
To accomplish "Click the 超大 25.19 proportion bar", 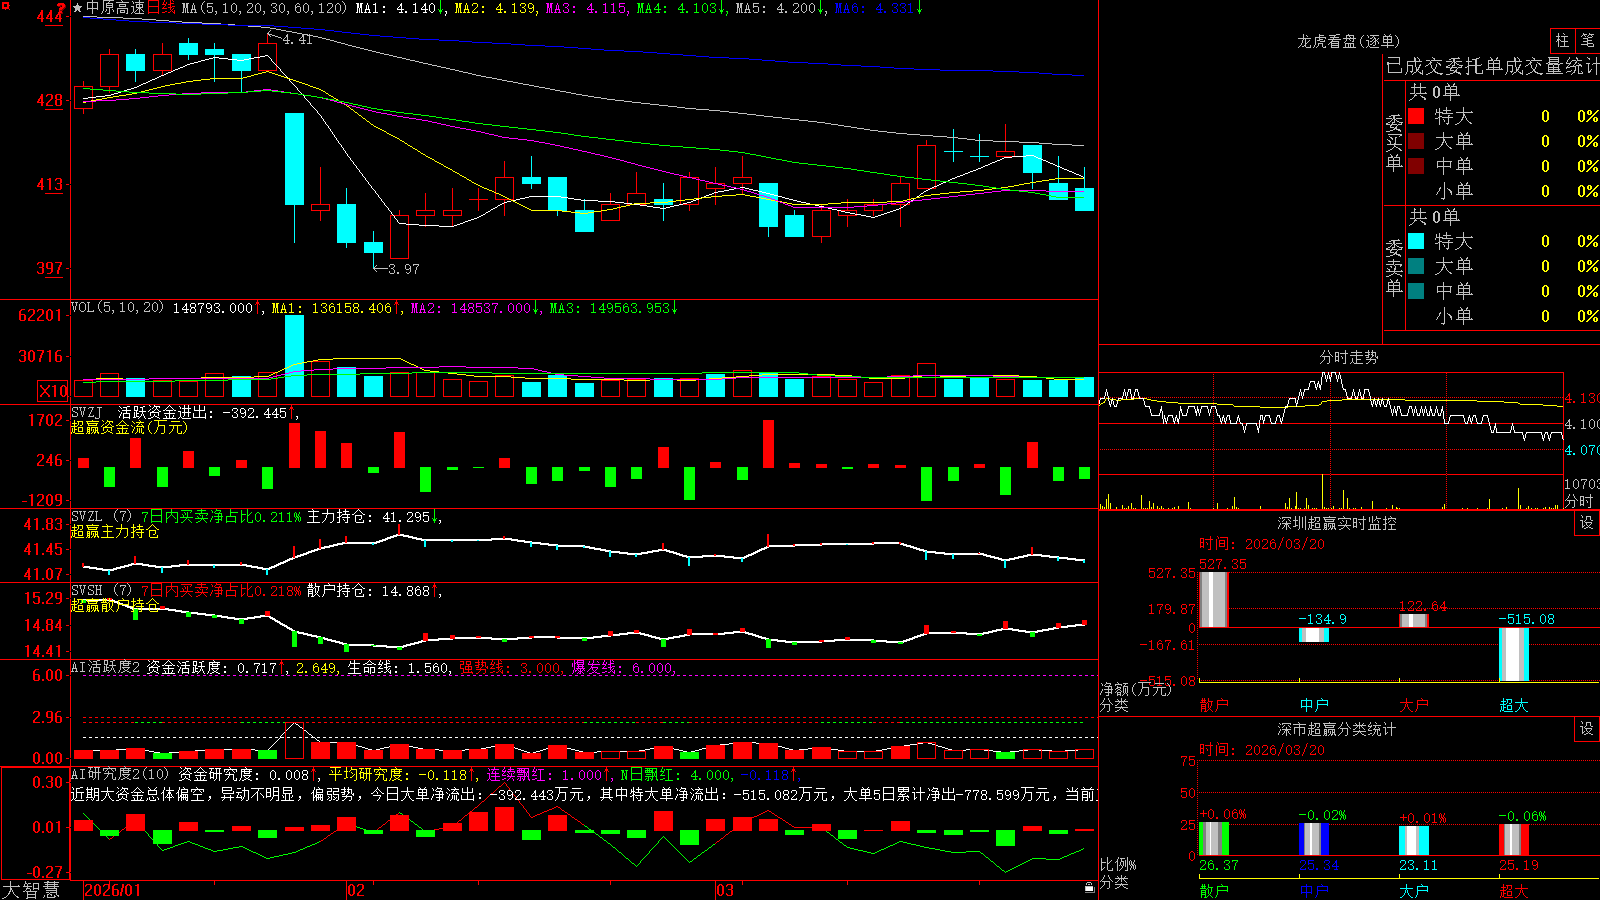I will pyautogui.click(x=1514, y=840).
